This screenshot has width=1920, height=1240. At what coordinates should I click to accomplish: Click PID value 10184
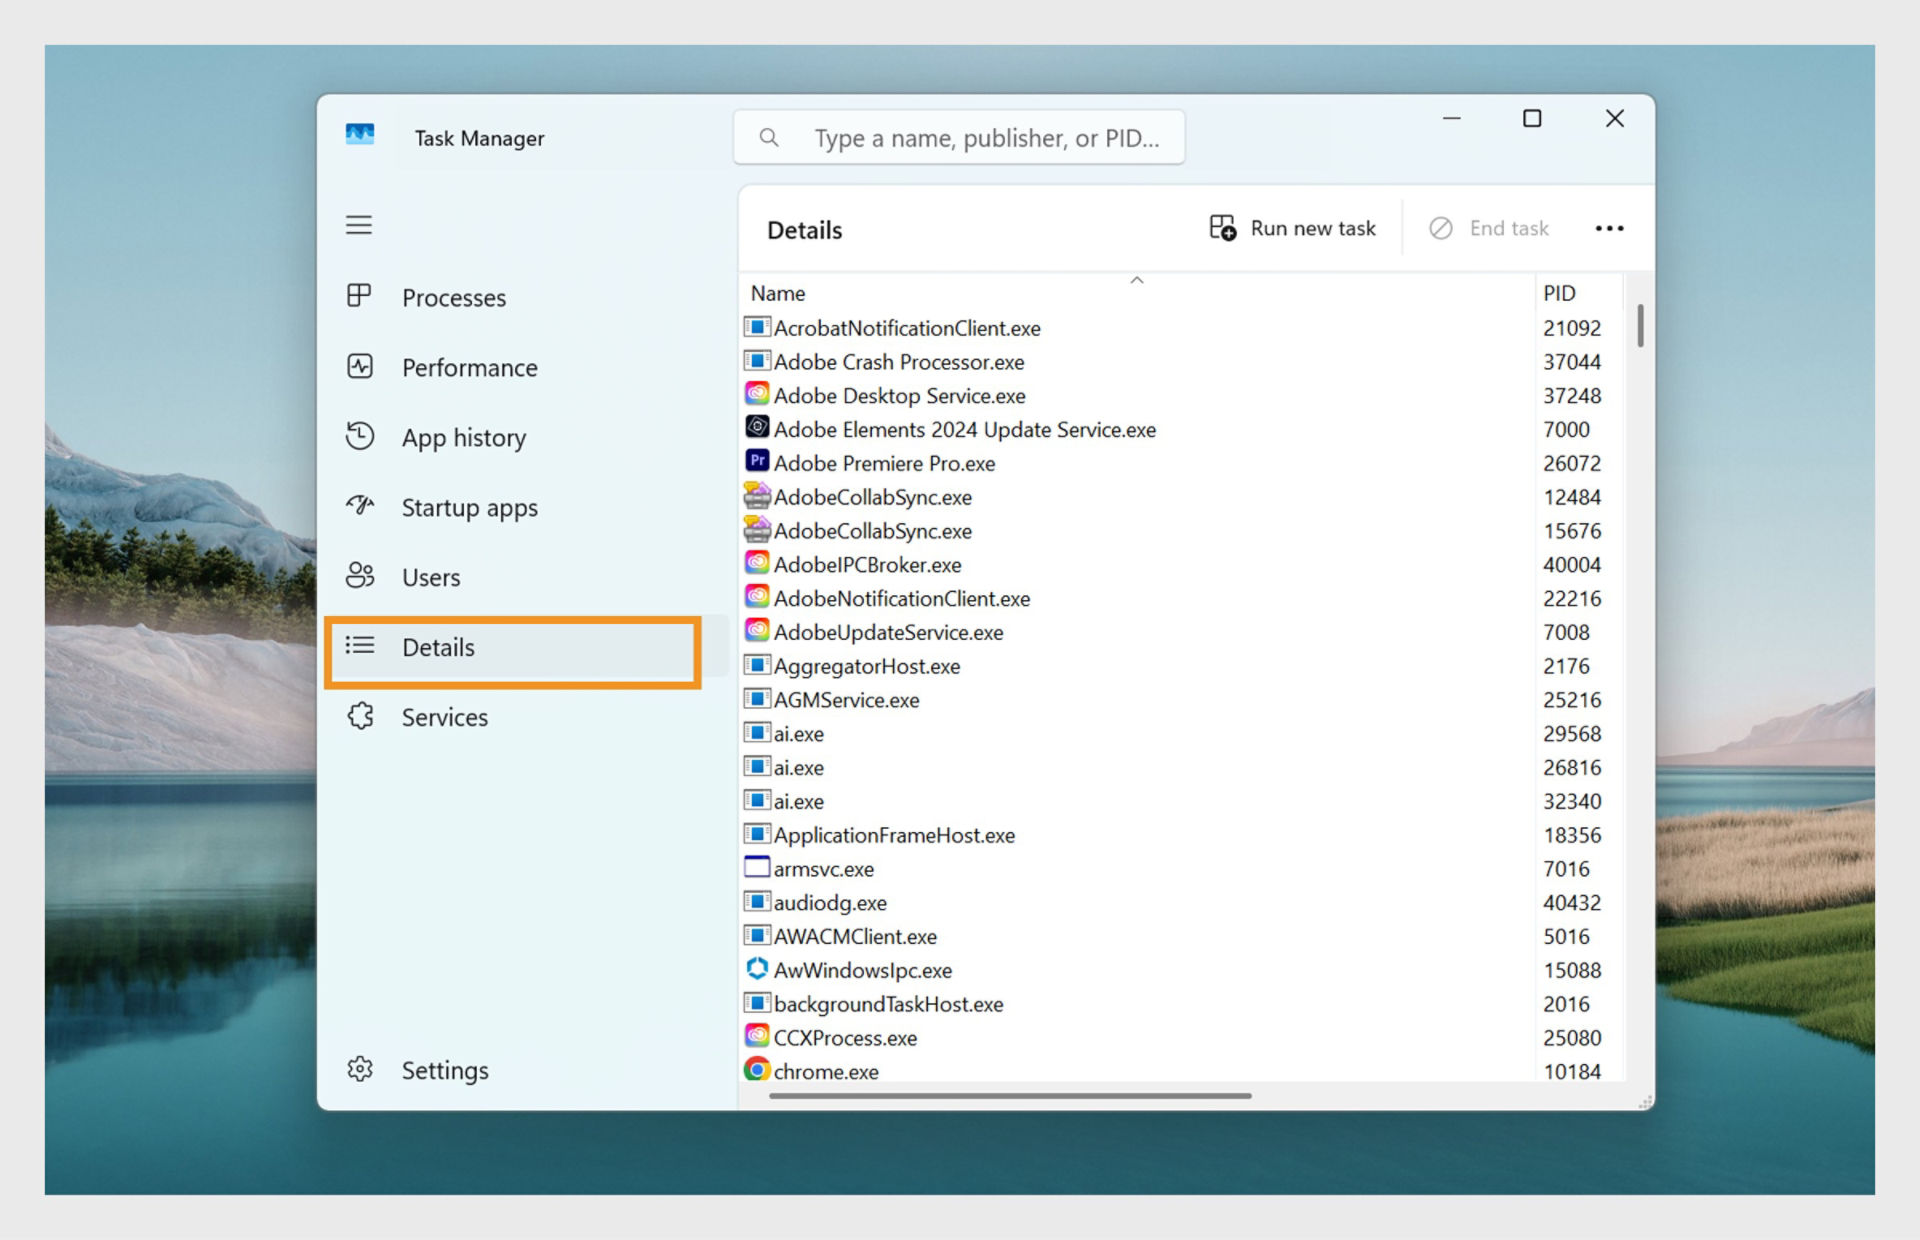pyautogui.click(x=1572, y=1071)
